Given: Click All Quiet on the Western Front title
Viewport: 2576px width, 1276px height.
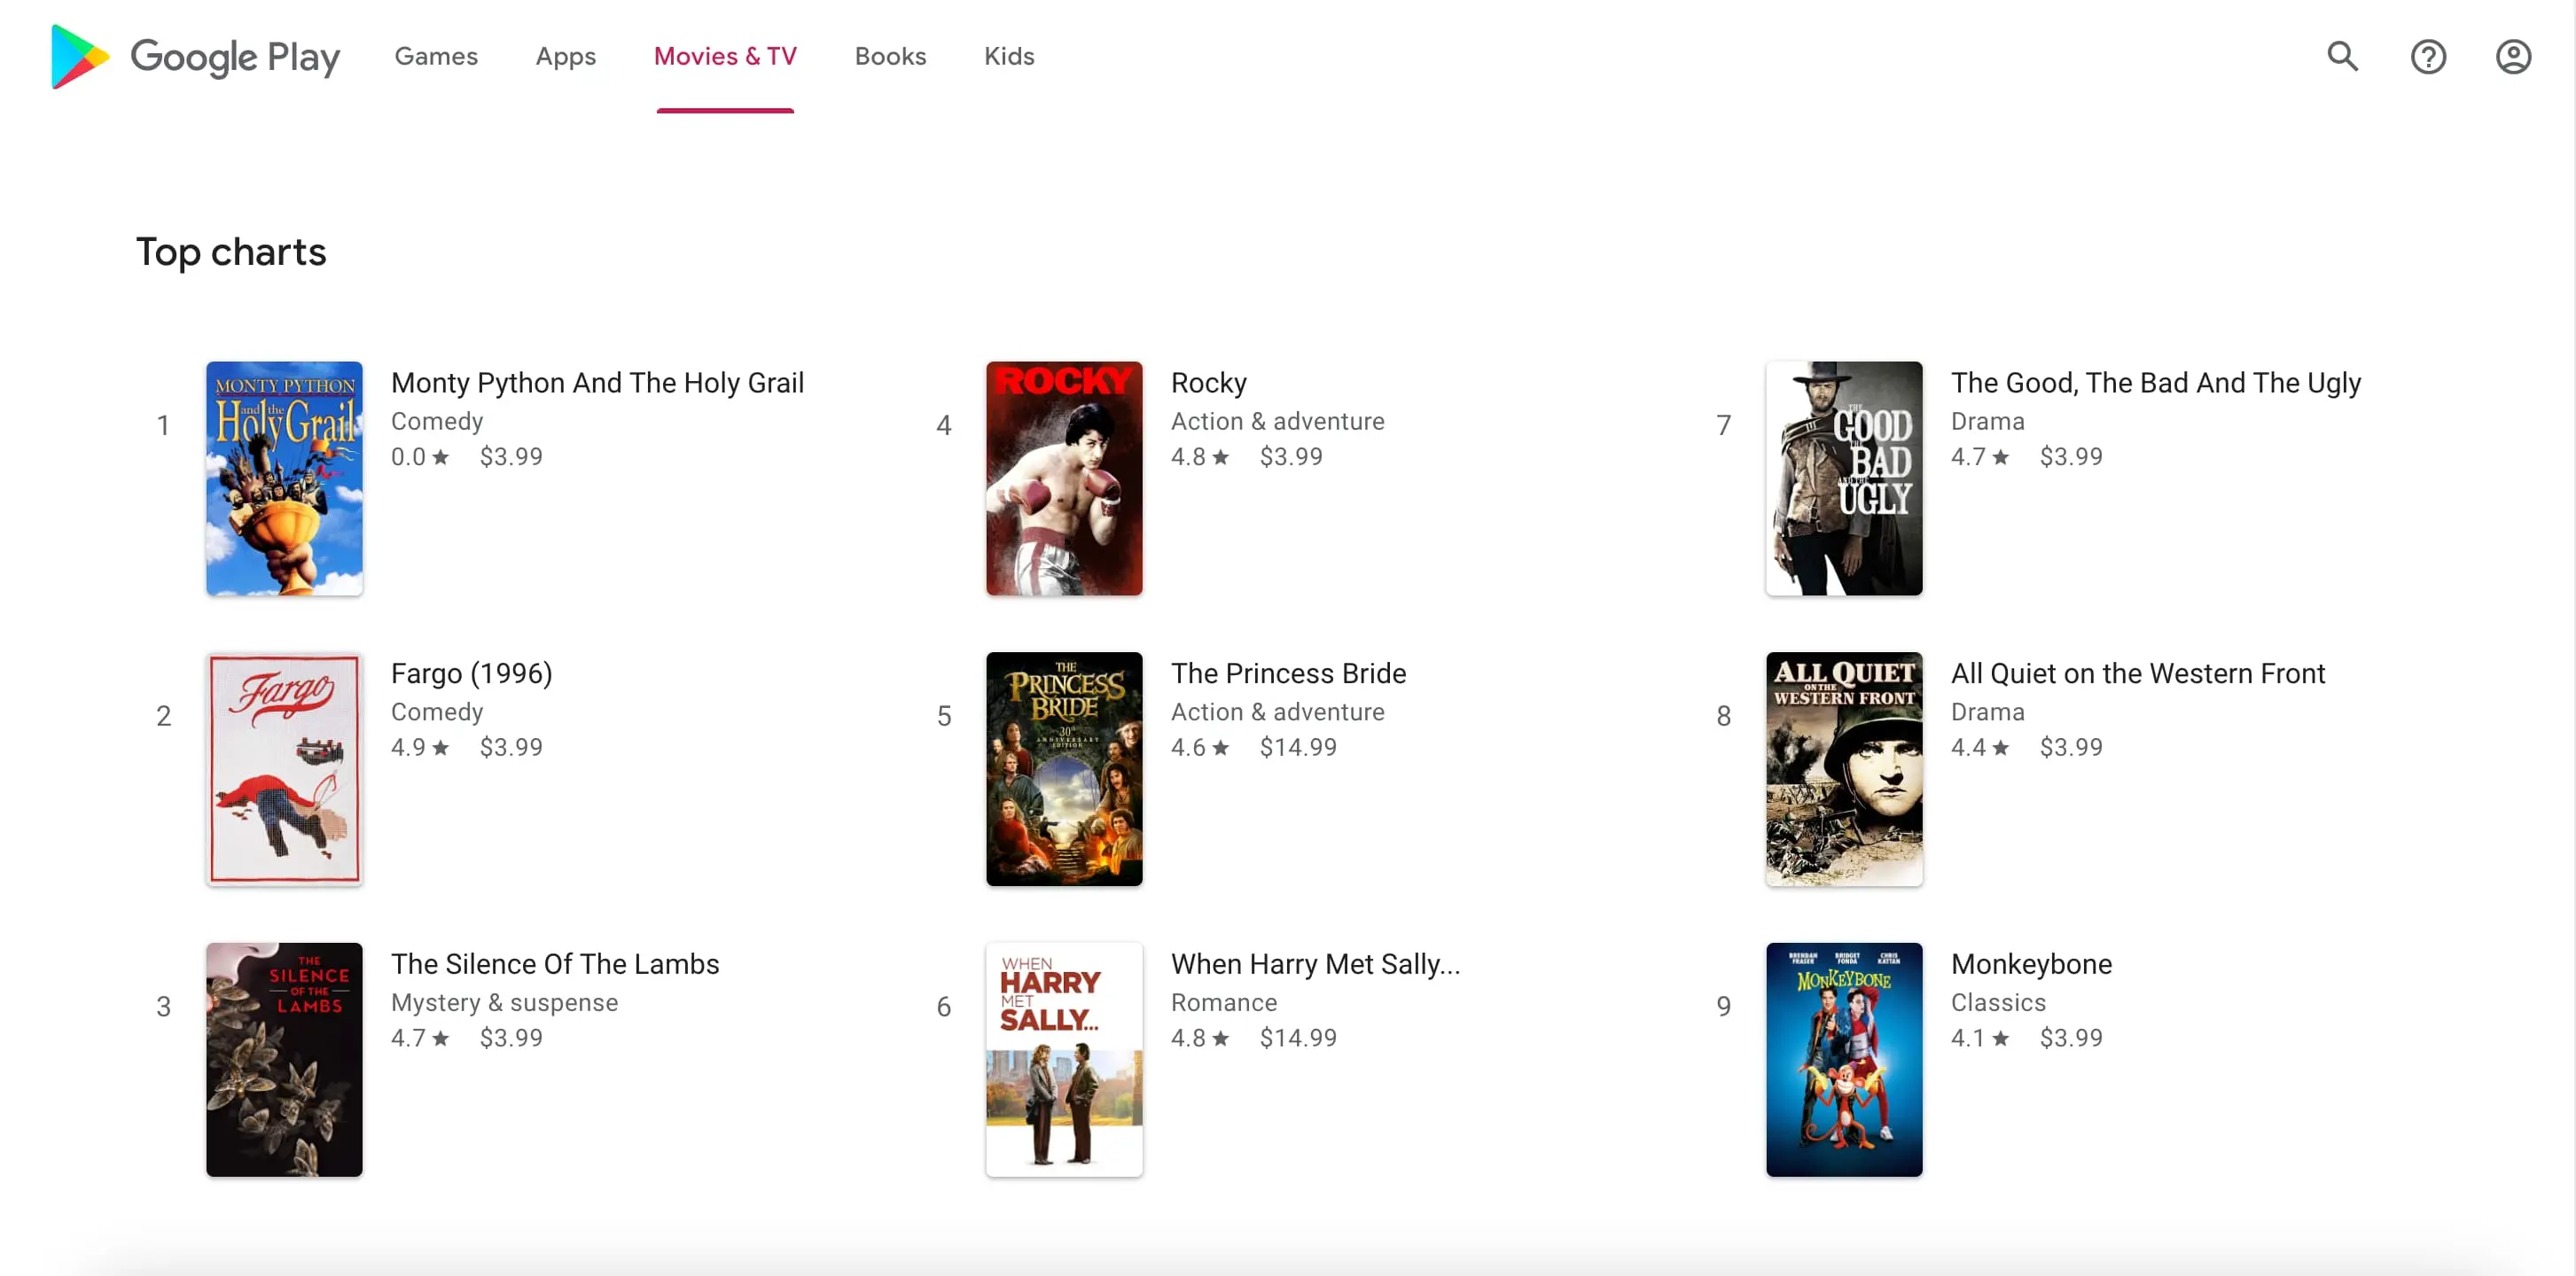Looking at the screenshot, I should click(x=2138, y=674).
